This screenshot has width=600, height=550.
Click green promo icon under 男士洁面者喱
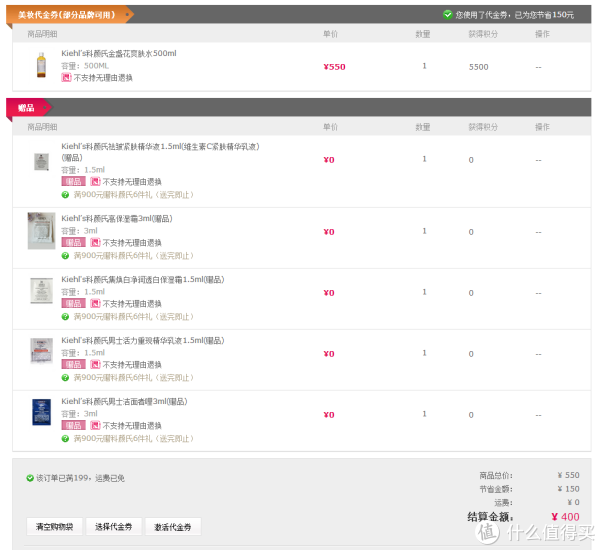[x=65, y=439]
